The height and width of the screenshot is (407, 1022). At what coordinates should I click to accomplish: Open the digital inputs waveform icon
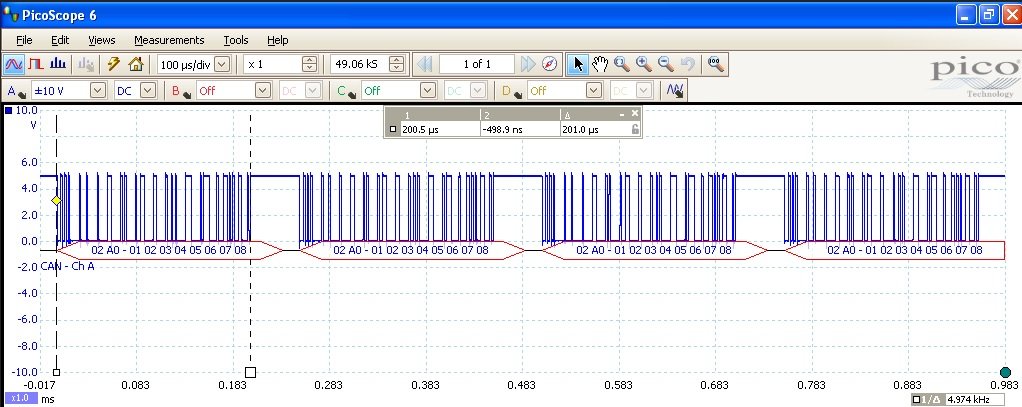tap(675, 91)
